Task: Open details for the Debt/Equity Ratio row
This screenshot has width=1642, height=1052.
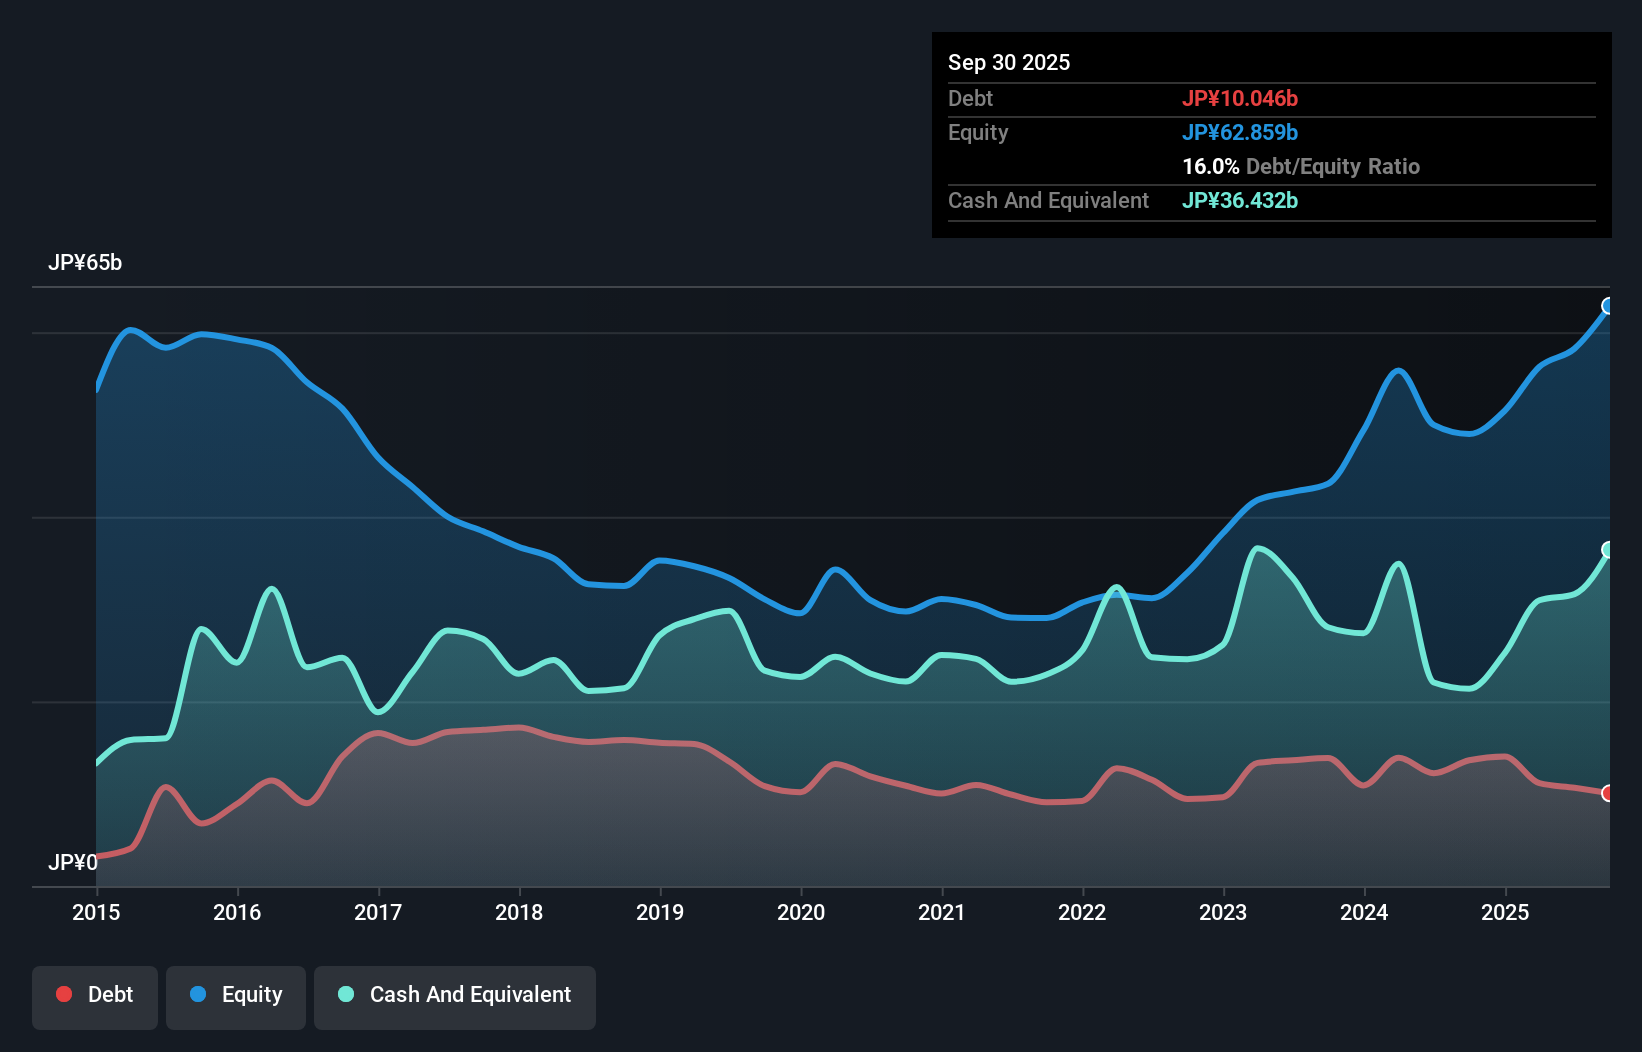Action: click(1300, 167)
